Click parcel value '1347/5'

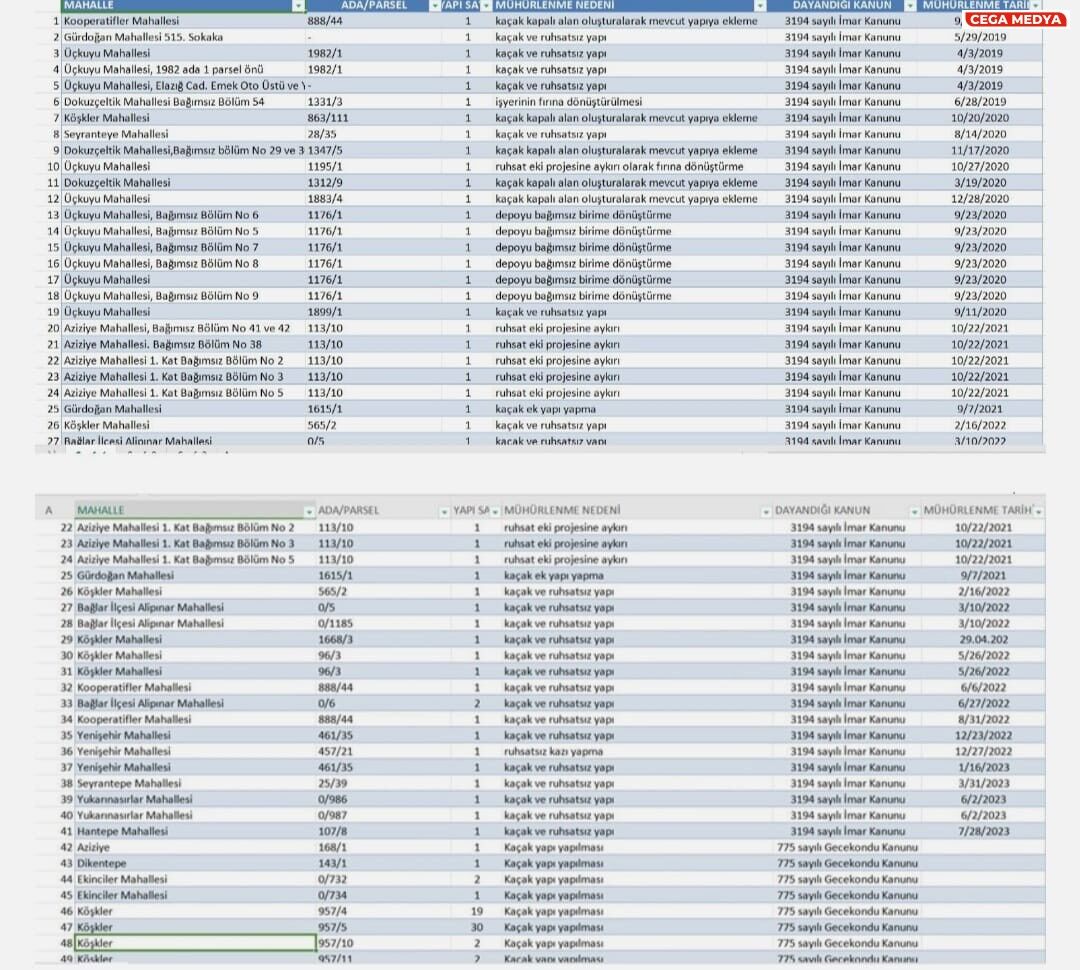pos(325,150)
